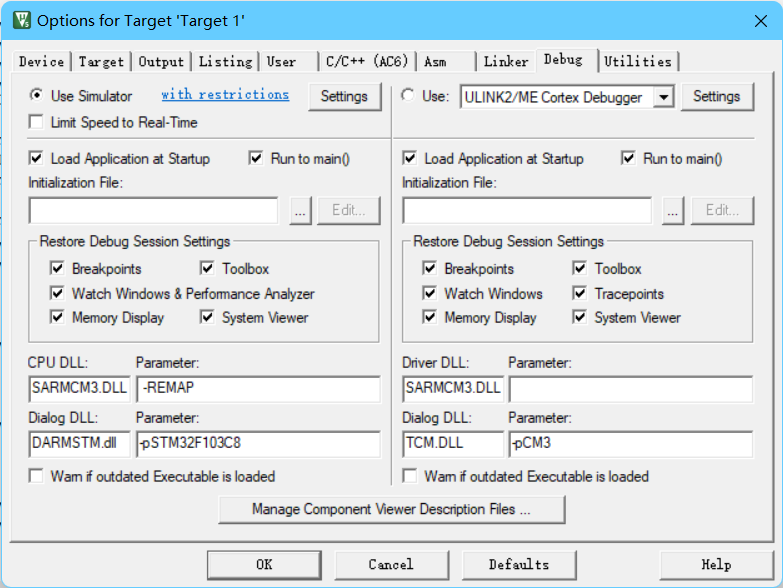Toggle simulator System Viewer checkbox
Screen dimensions: 783x588
point(207,317)
